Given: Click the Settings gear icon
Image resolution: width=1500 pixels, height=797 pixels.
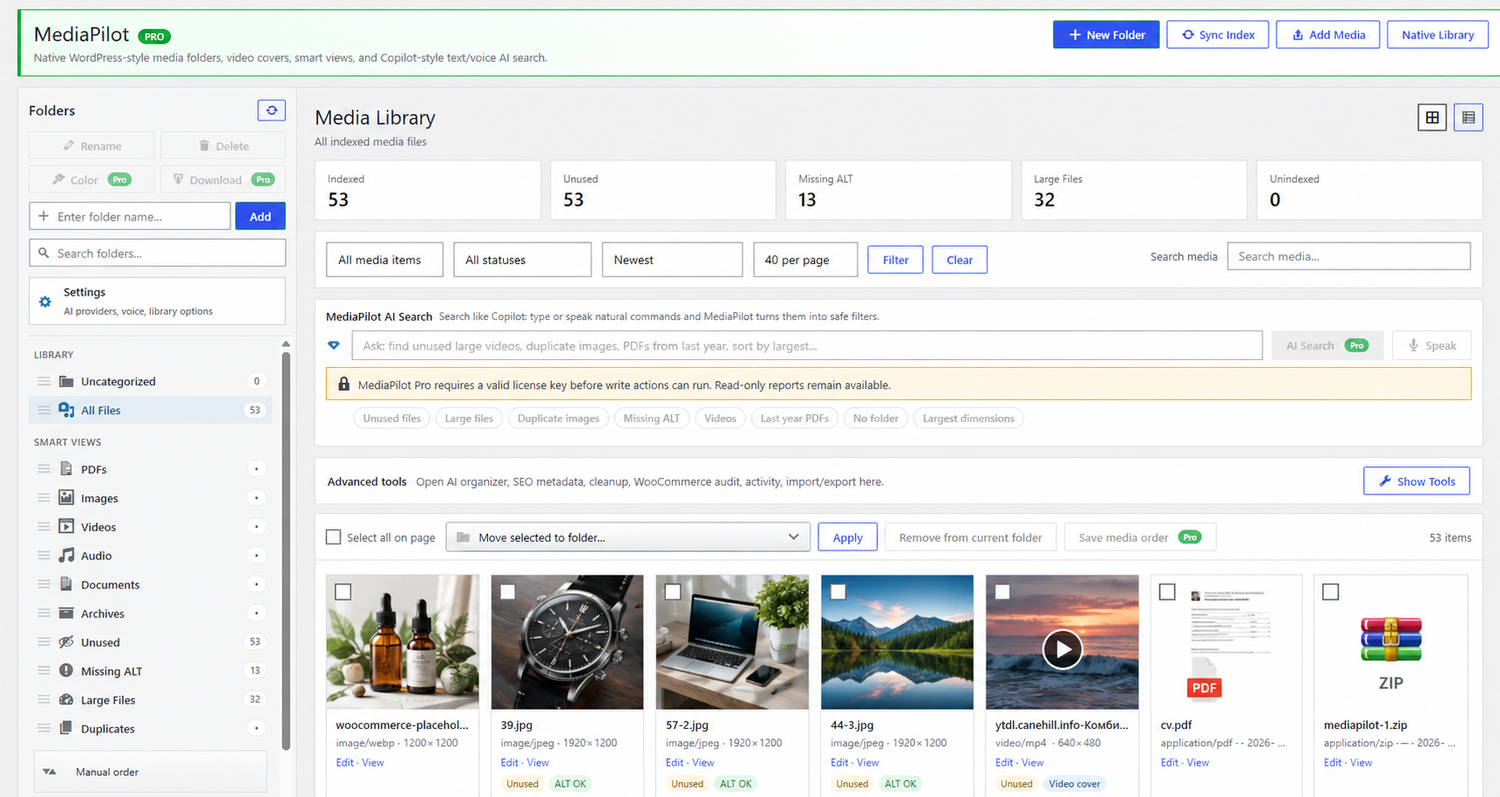Looking at the screenshot, I should 45,301.
